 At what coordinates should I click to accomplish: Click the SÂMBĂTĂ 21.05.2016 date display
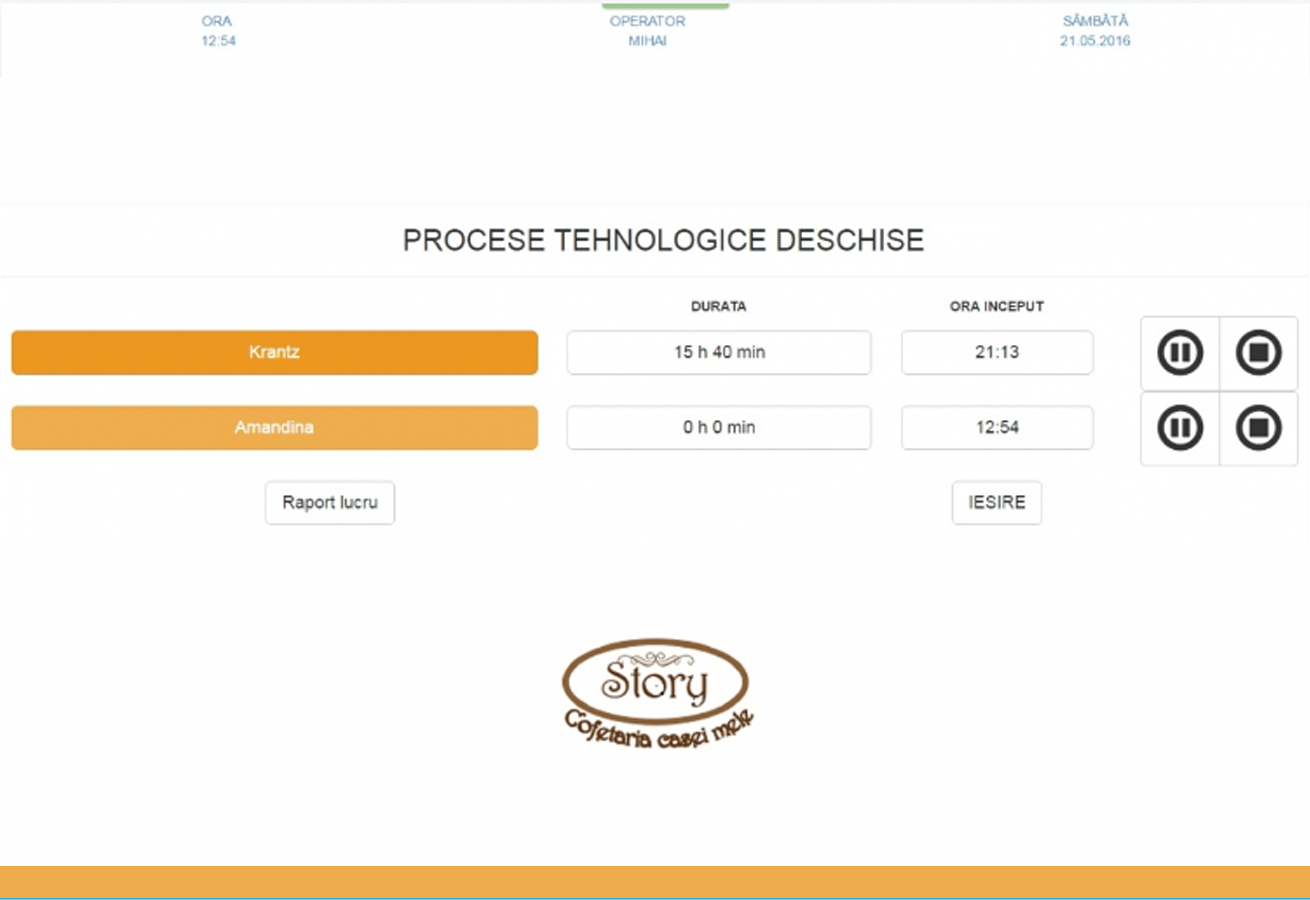(x=1095, y=31)
